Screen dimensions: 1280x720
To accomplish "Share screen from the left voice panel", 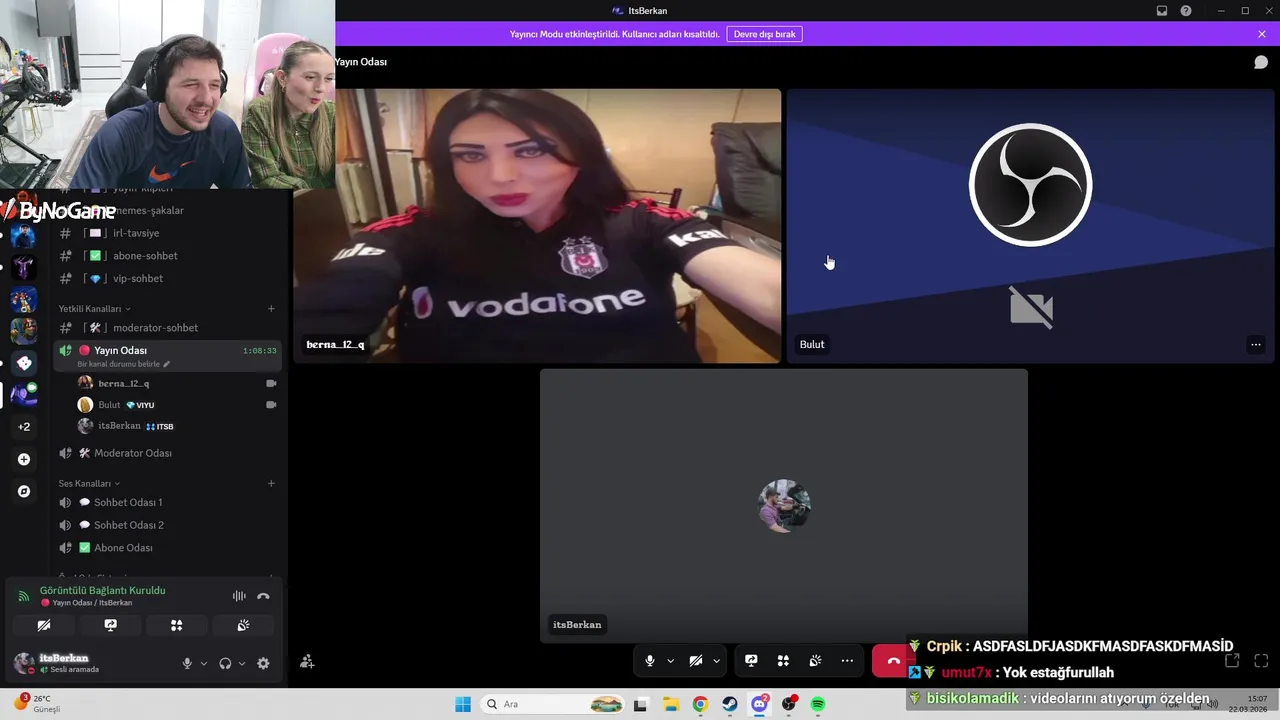I will pyautogui.click(x=110, y=625).
